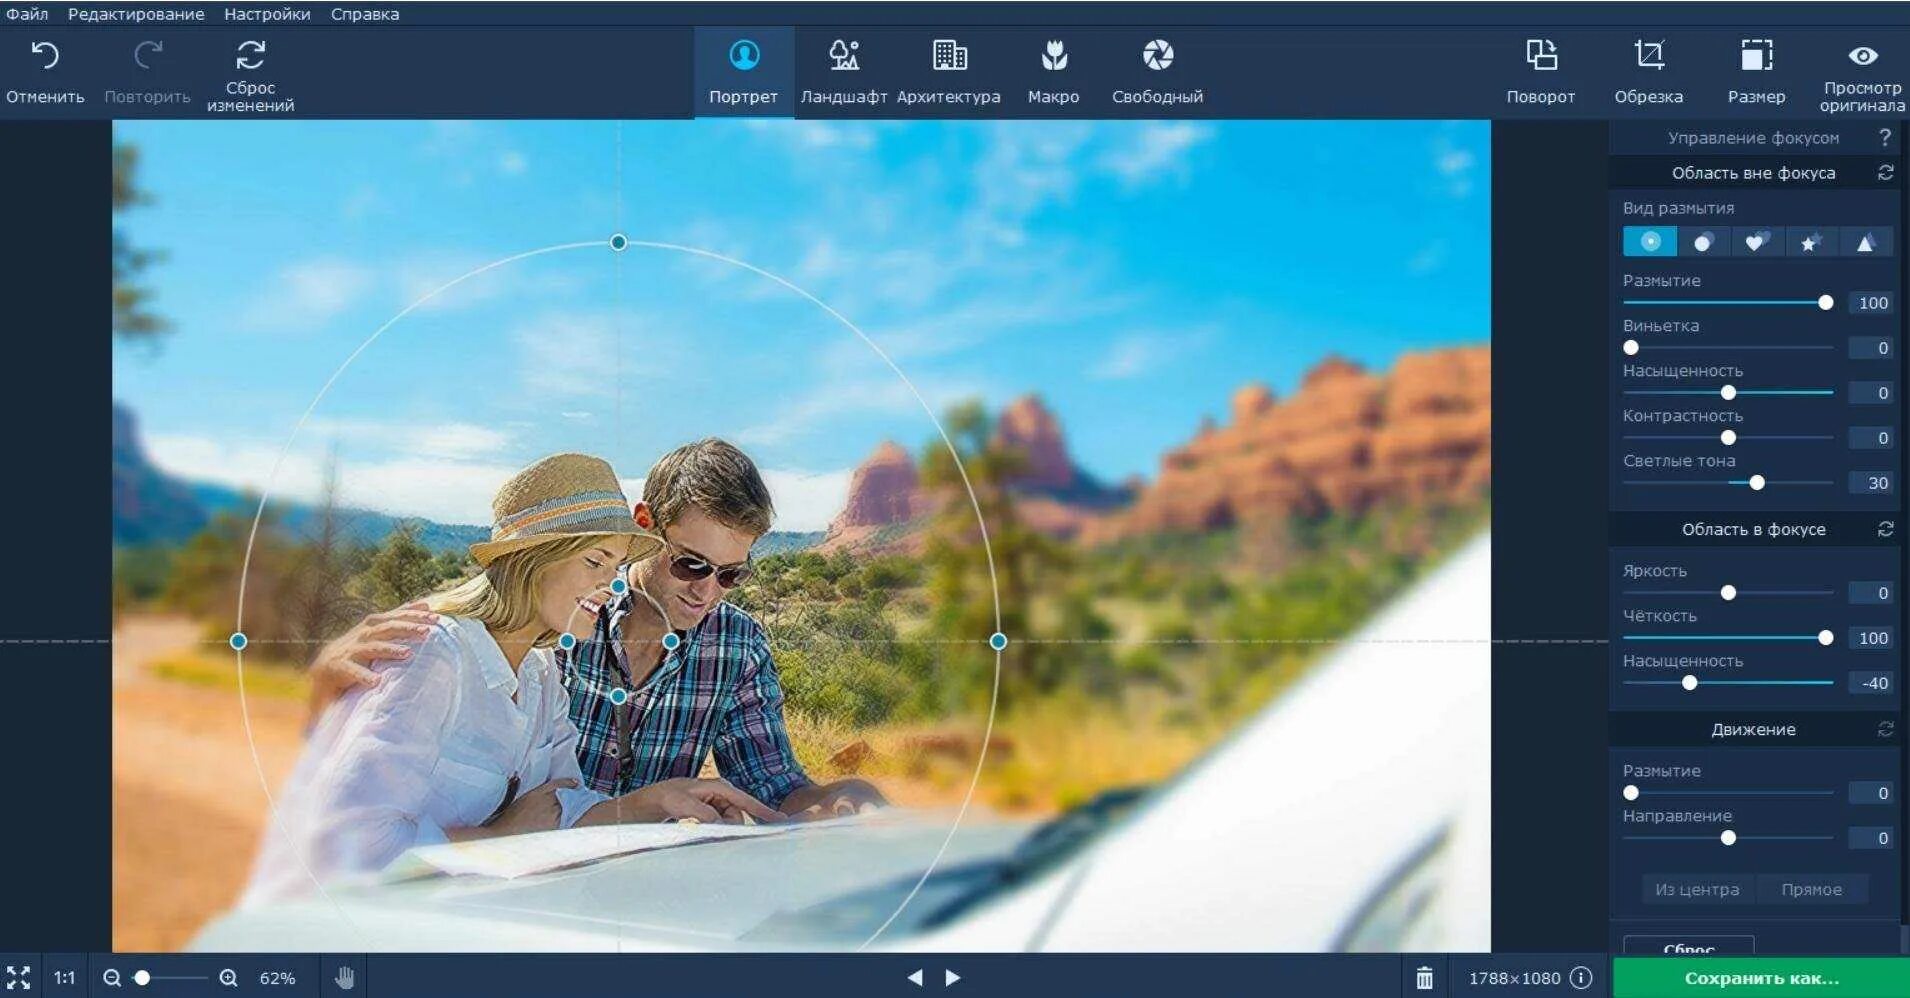Viewport: 1910px width, 998px height.
Task: Select the Портрет focus mode
Action: coord(743,72)
